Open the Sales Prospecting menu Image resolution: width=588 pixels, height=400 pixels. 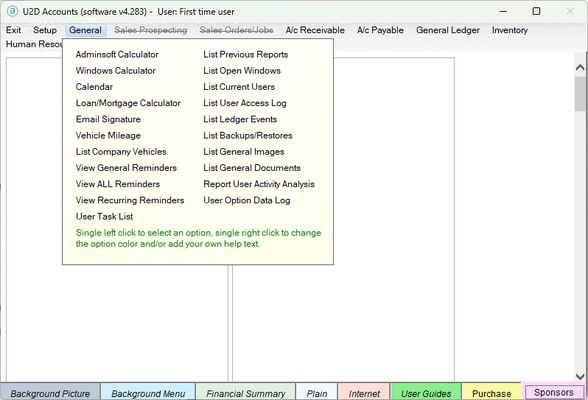pos(150,30)
